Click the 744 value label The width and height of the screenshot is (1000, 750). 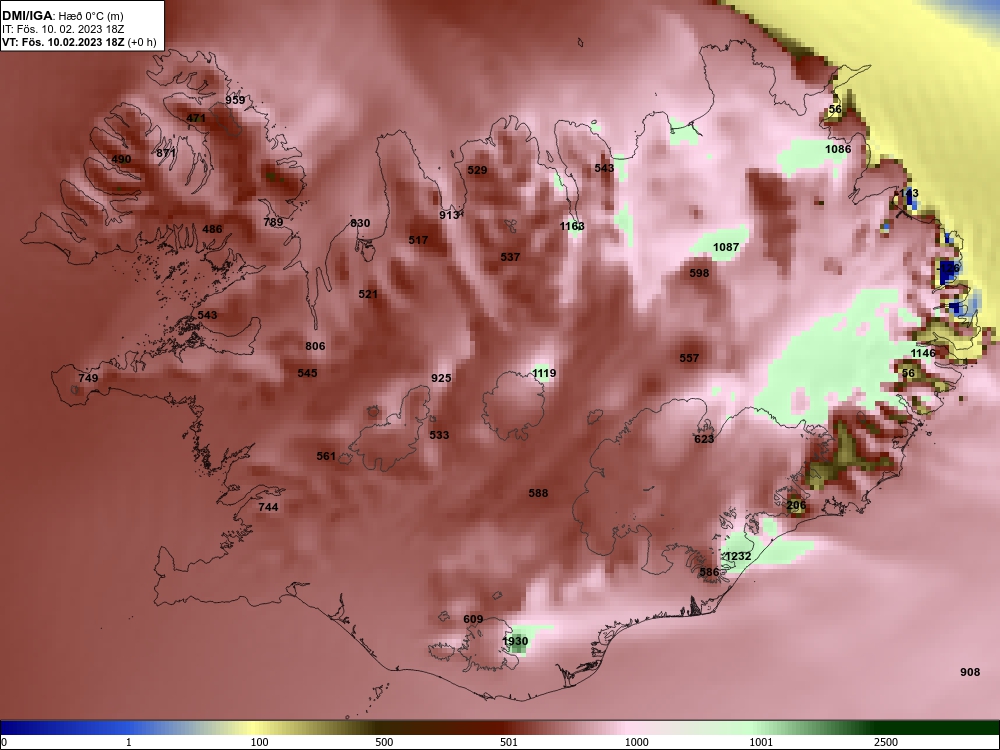coord(268,508)
